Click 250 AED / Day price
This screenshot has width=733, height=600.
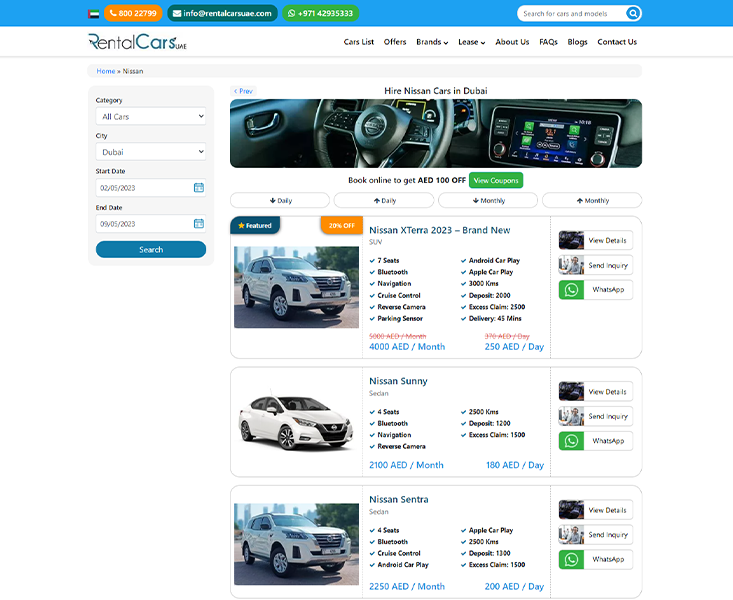pos(514,347)
